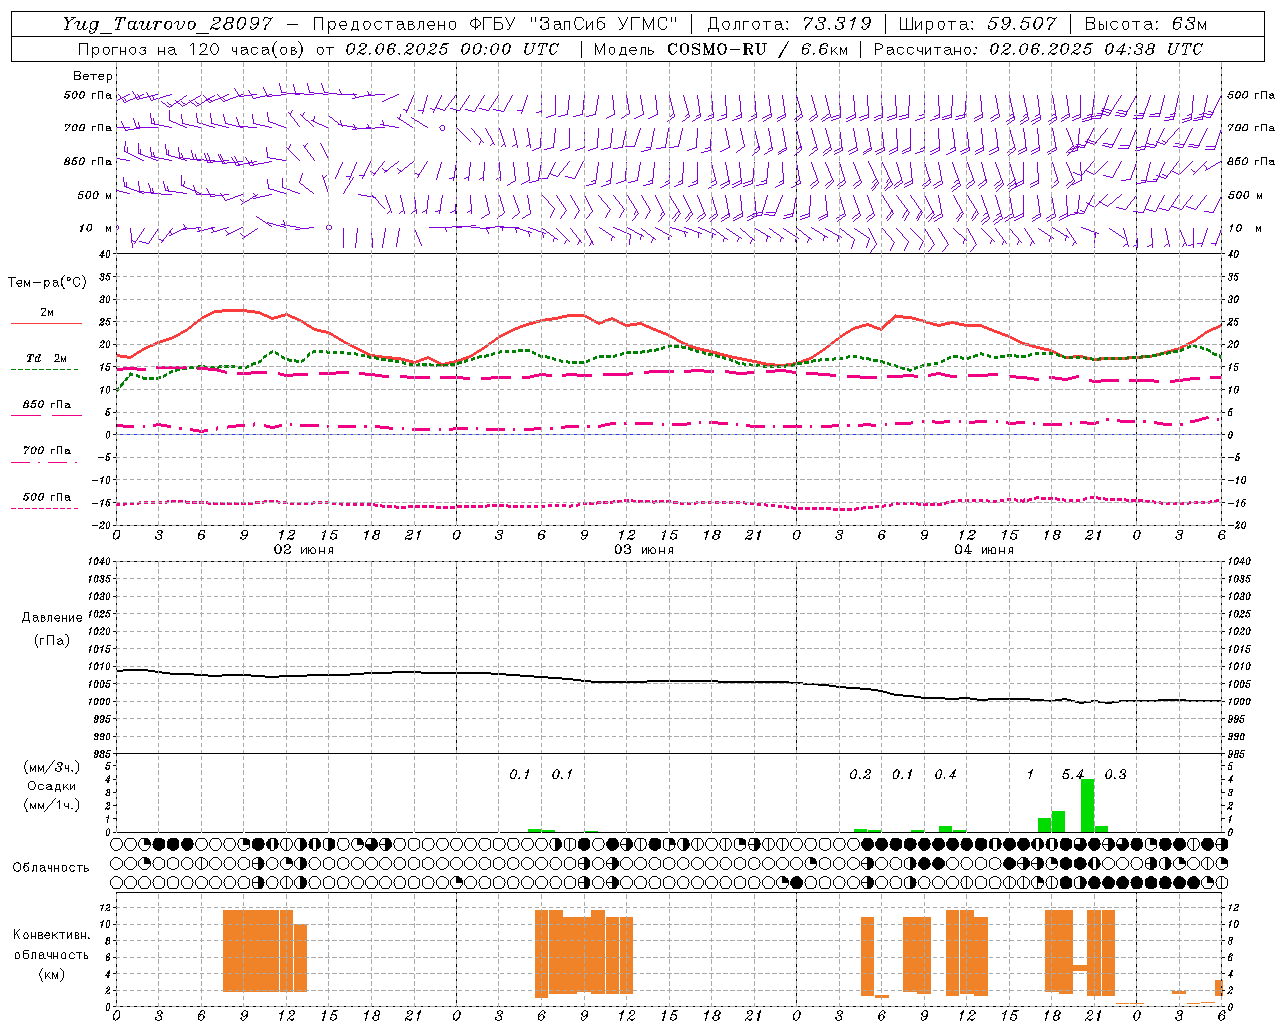
Task: Click the Осадки panel label
Action: point(52,786)
